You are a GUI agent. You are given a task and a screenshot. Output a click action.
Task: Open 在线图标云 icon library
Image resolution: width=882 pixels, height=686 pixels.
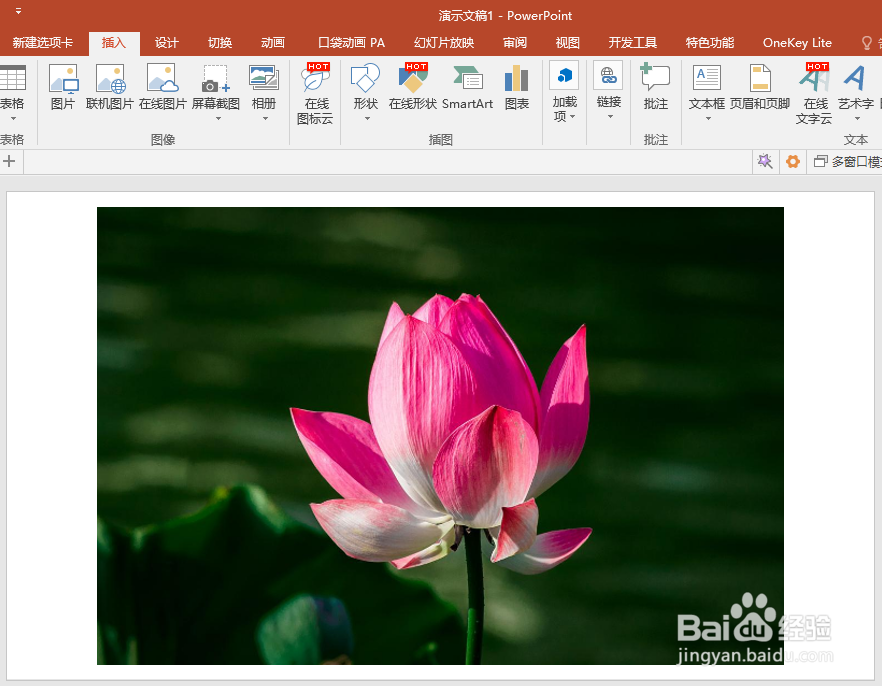tap(315, 78)
